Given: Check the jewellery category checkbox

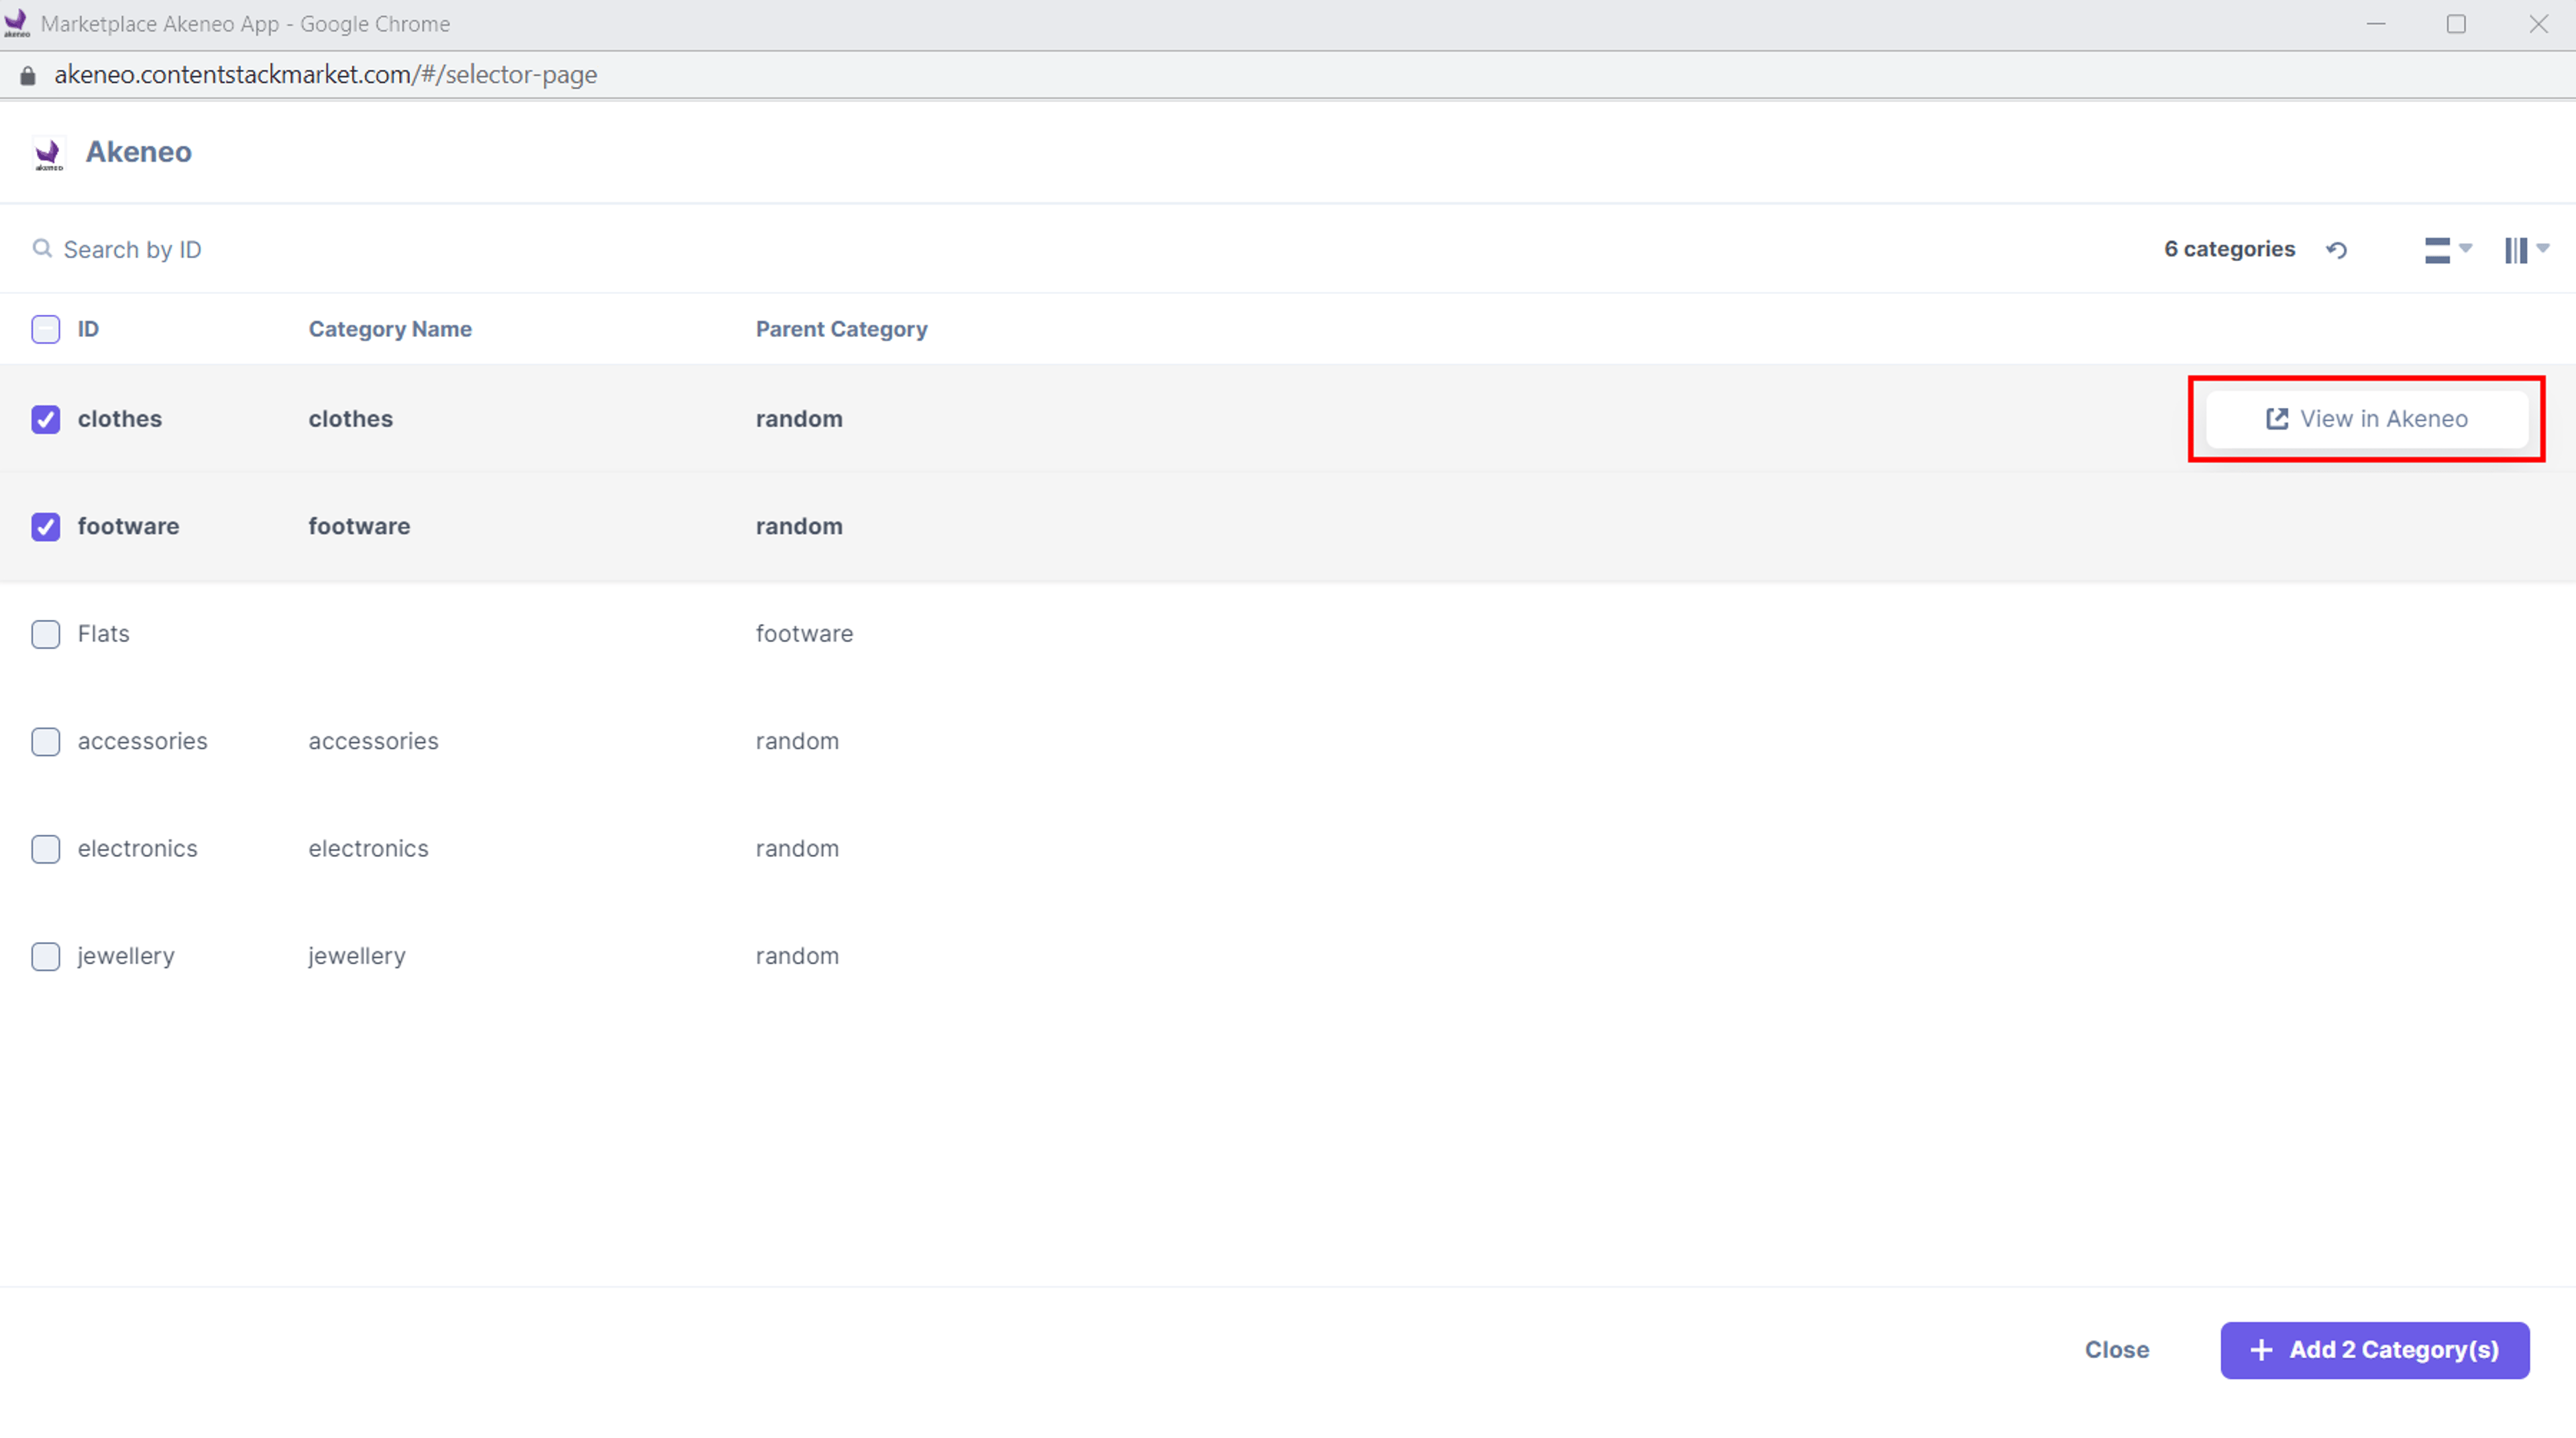Looking at the screenshot, I should coord(46,956).
